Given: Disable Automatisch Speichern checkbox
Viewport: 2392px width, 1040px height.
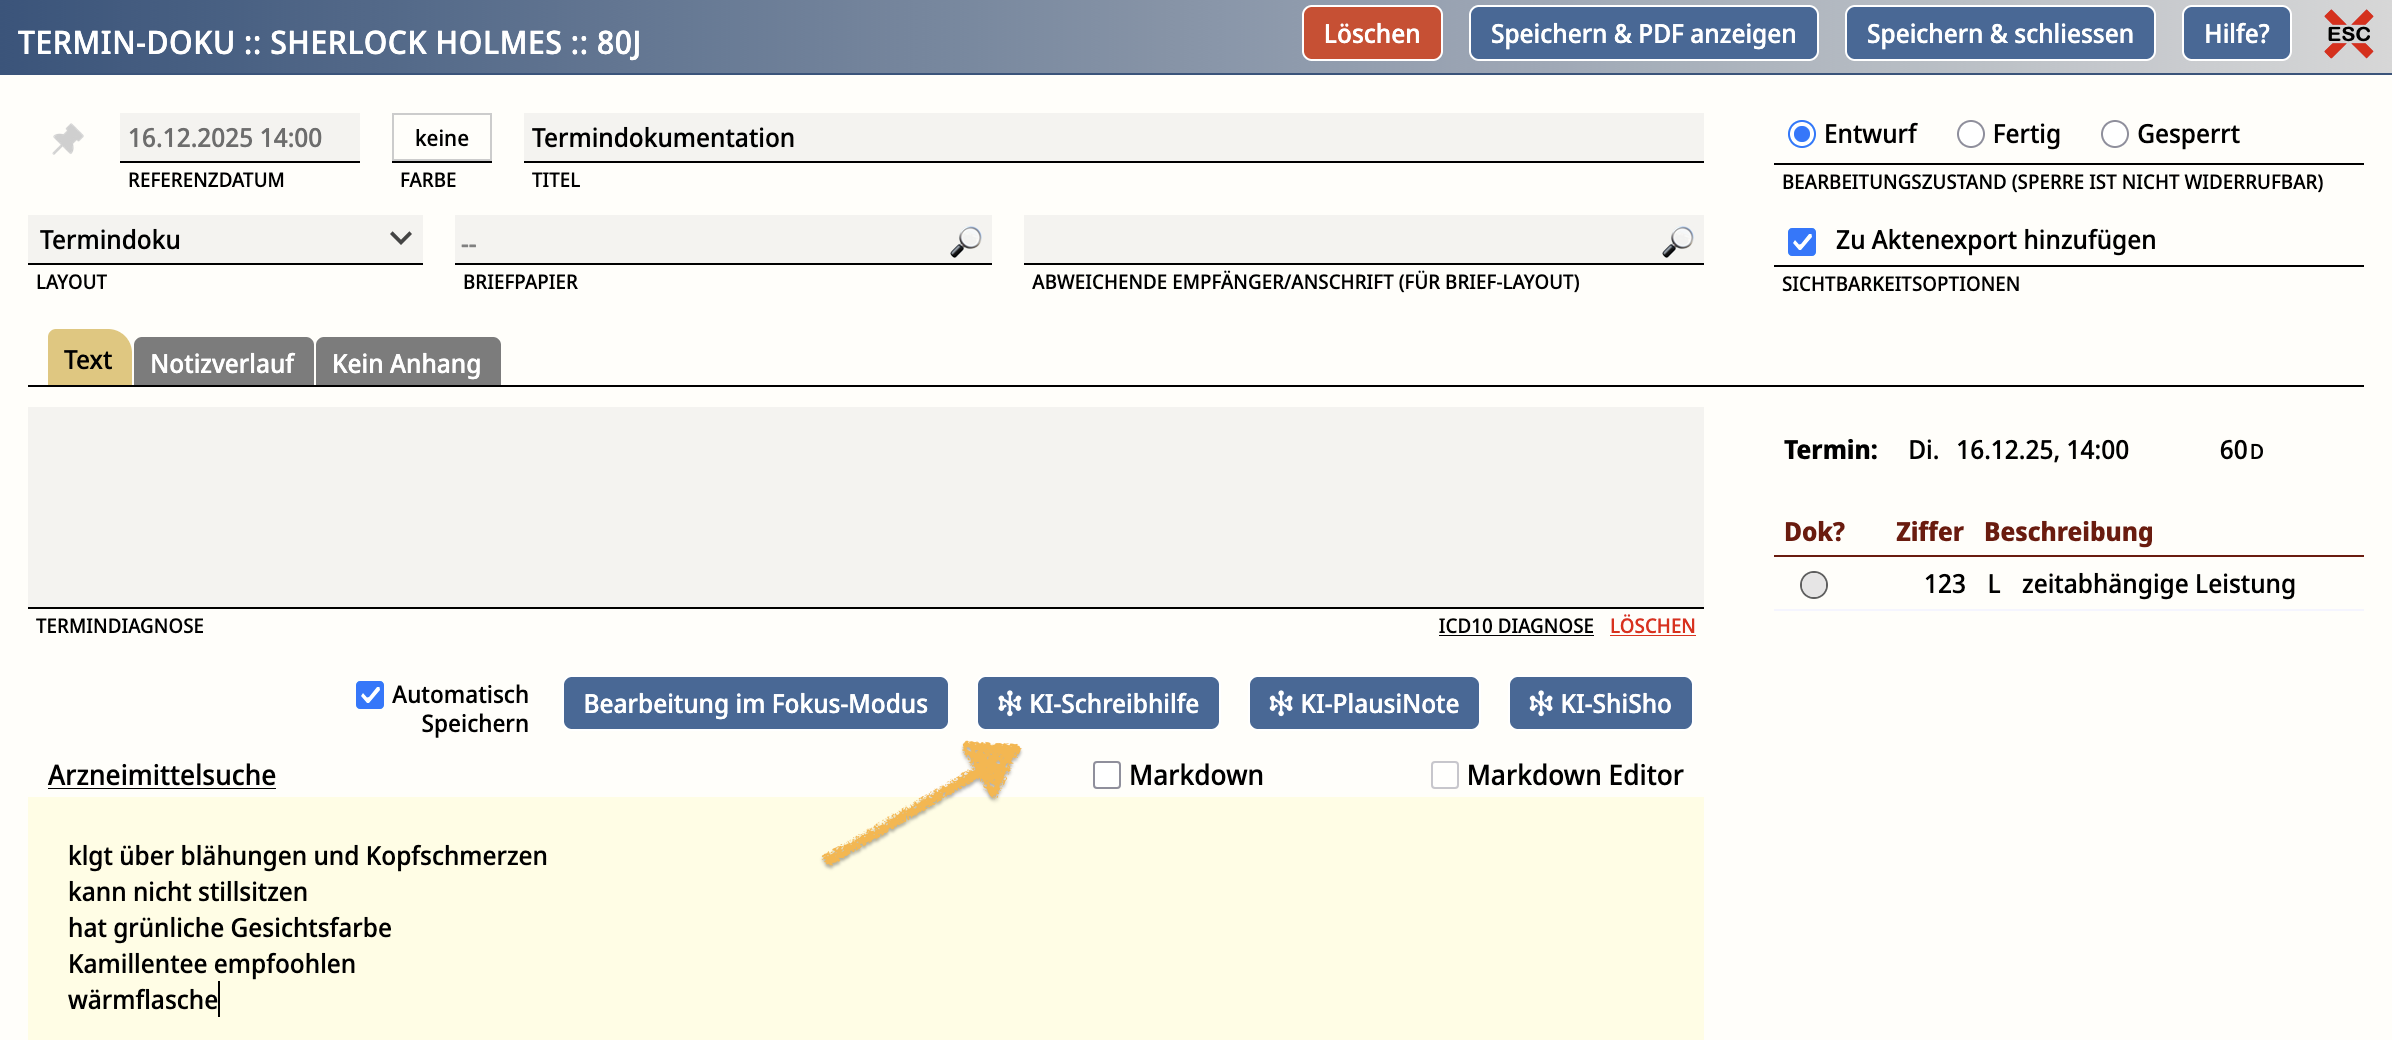Looking at the screenshot, I should (370, 695).
